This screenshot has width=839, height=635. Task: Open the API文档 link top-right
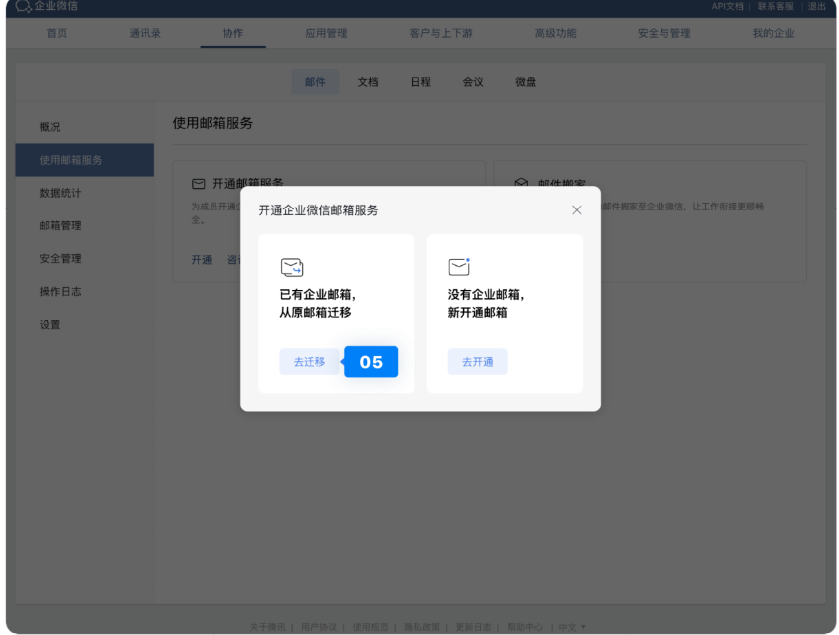(x=725, y=8)
